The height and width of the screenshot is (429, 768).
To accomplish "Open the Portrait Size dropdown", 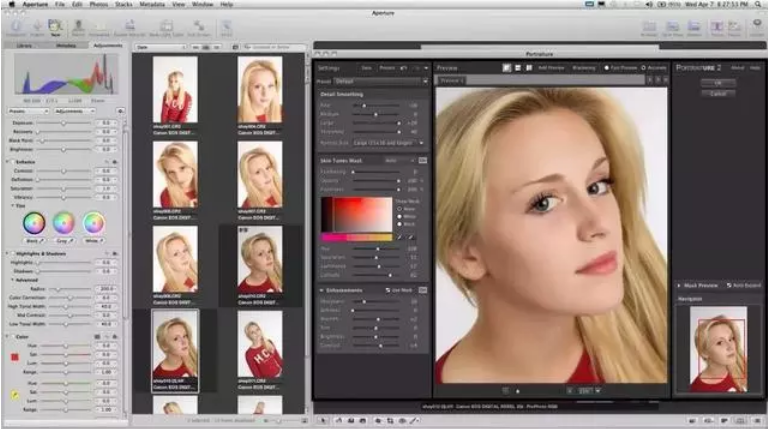I will [x=388, y=143].
